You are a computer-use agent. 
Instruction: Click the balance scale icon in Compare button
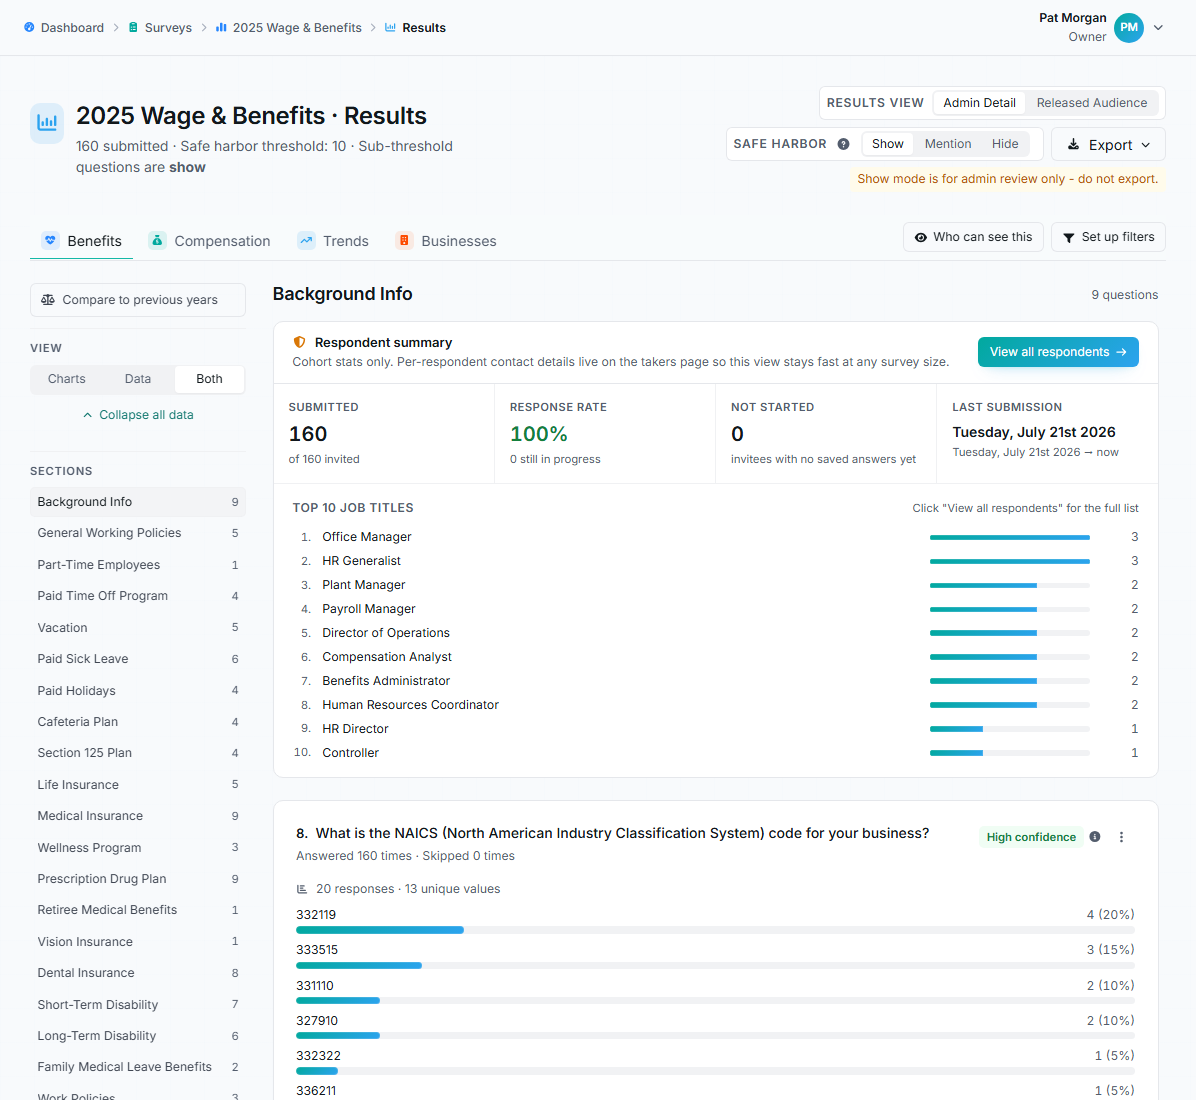(x=48, y=300)
